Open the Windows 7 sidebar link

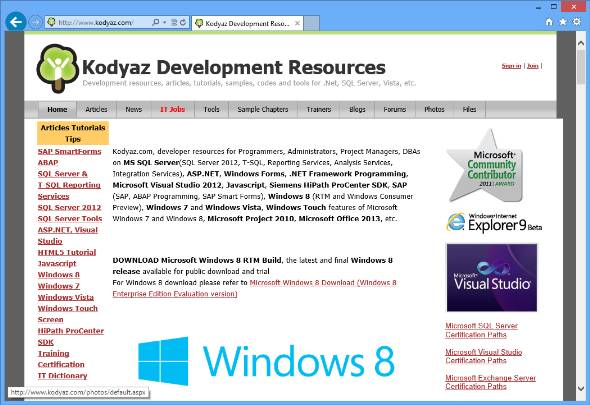coord(59,286)
